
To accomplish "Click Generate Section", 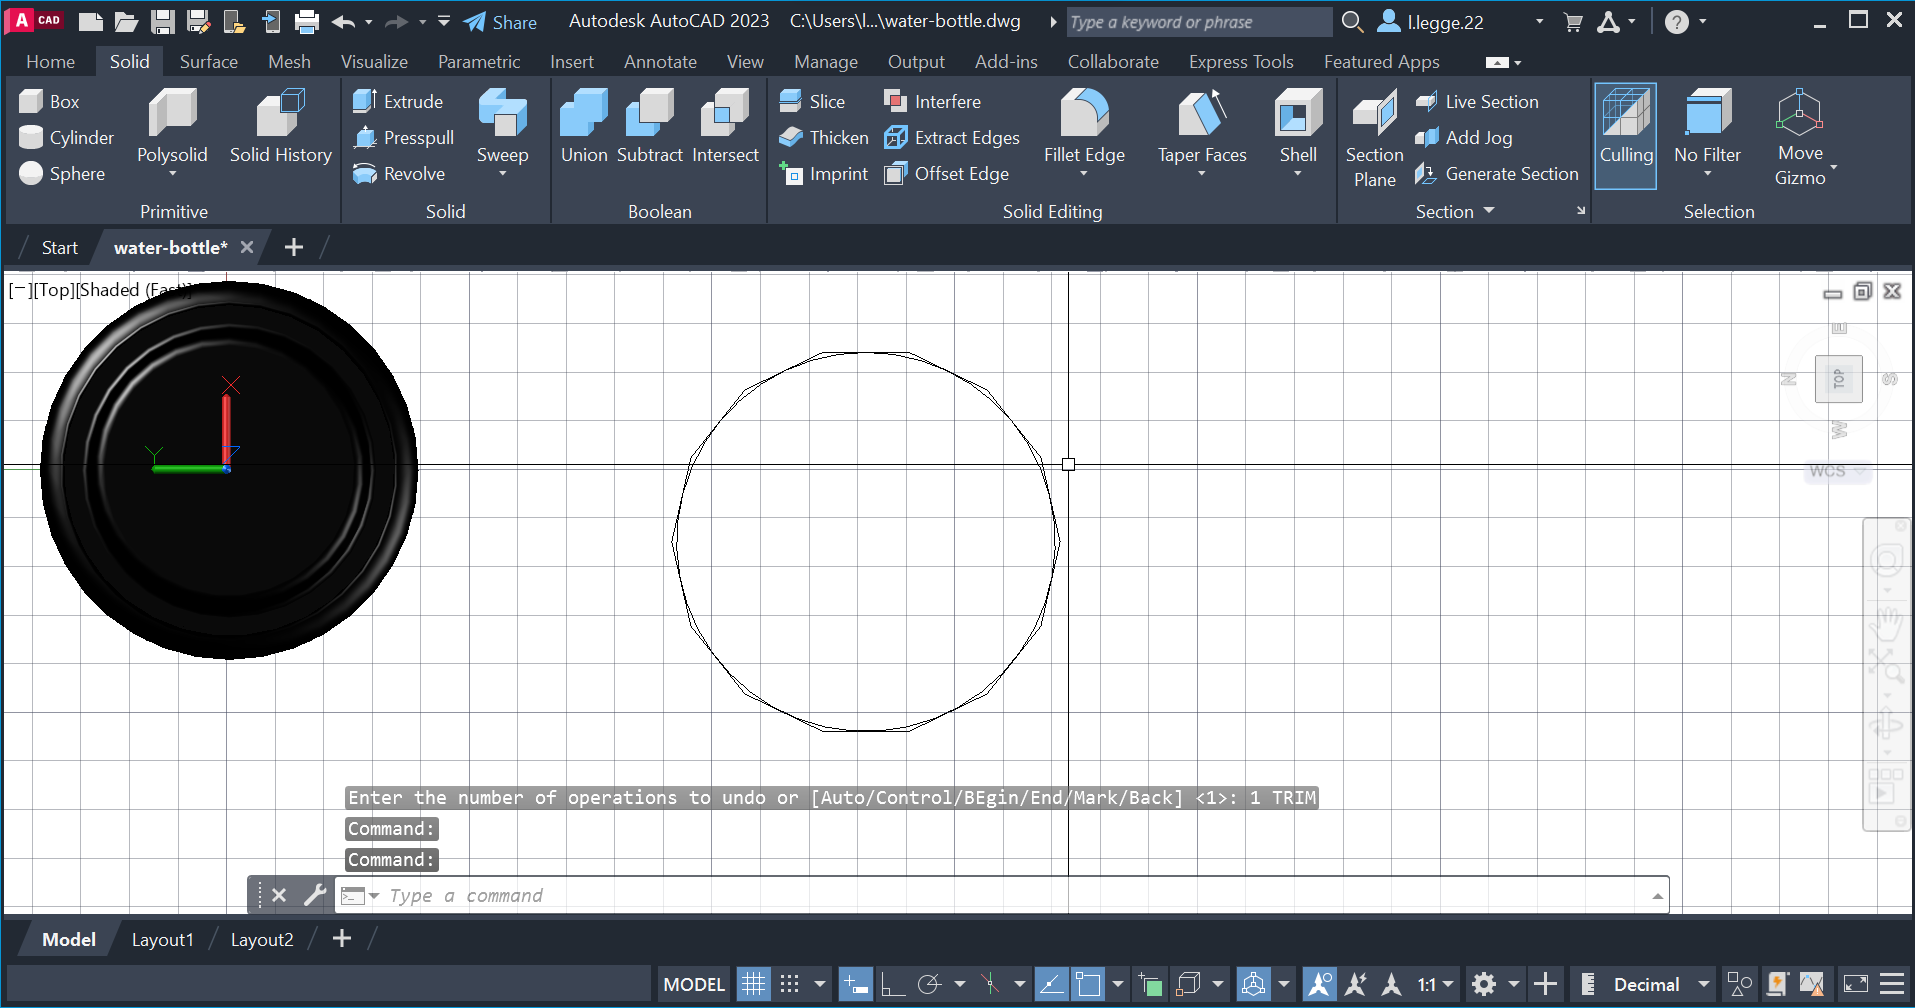I will click(1497, 173).
